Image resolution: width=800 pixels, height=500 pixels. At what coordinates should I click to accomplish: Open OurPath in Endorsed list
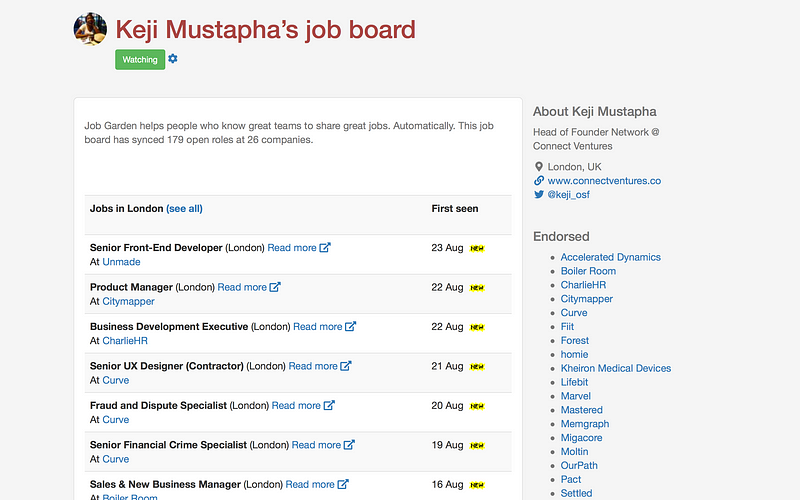point(579,465)
